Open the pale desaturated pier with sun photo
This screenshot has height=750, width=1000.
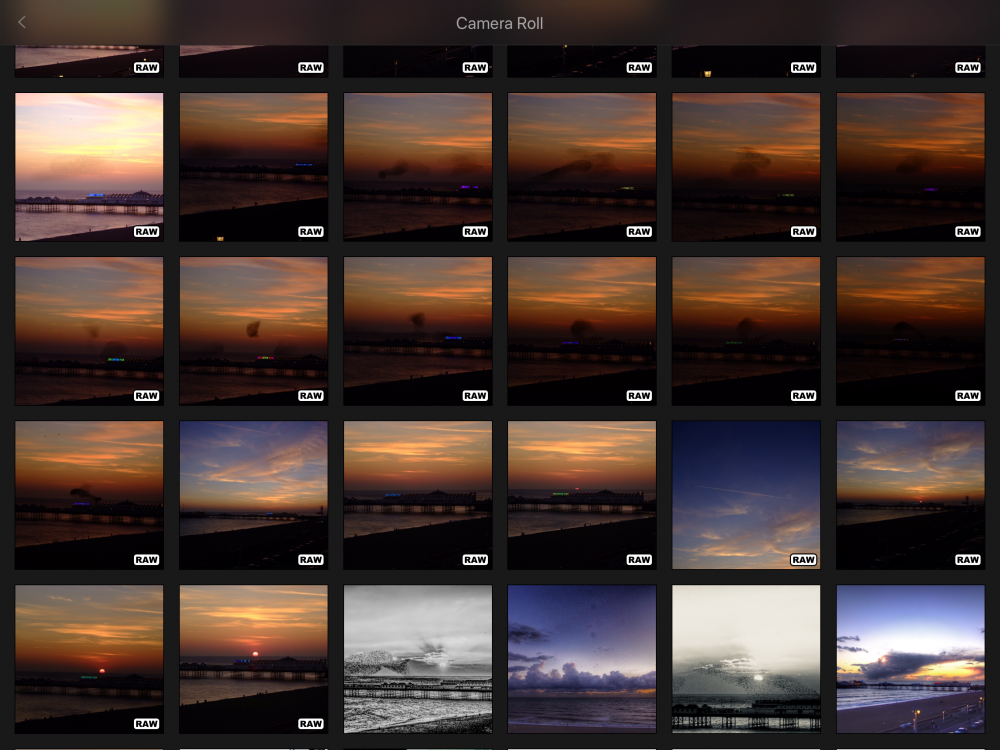[745, 658]
